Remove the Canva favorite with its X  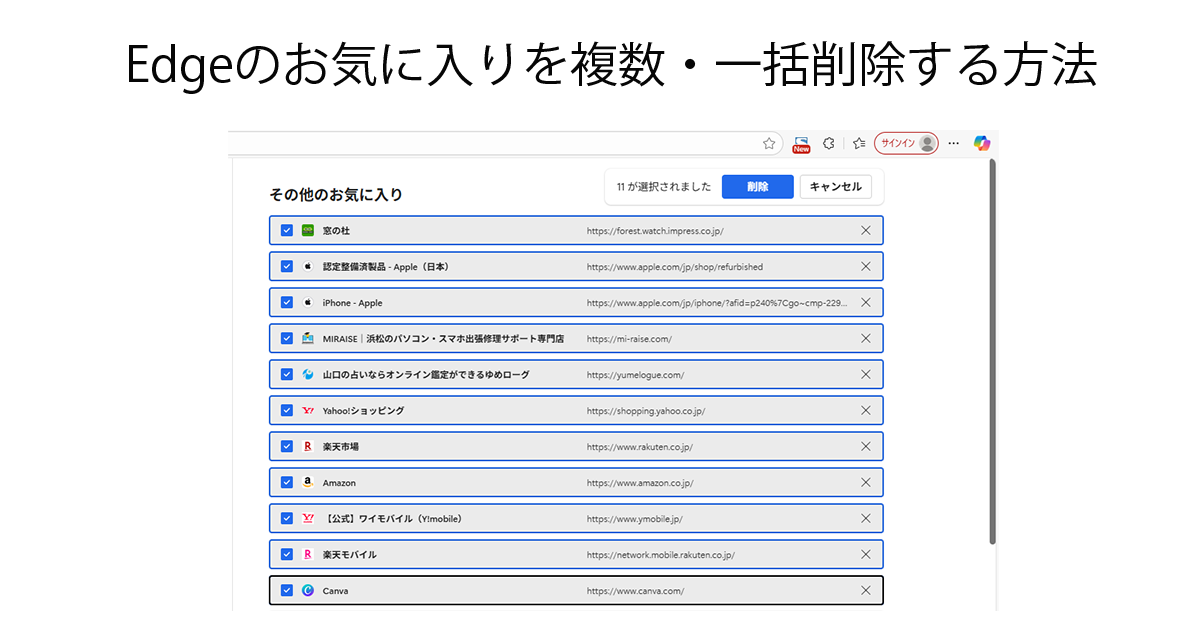coord(866,591)
